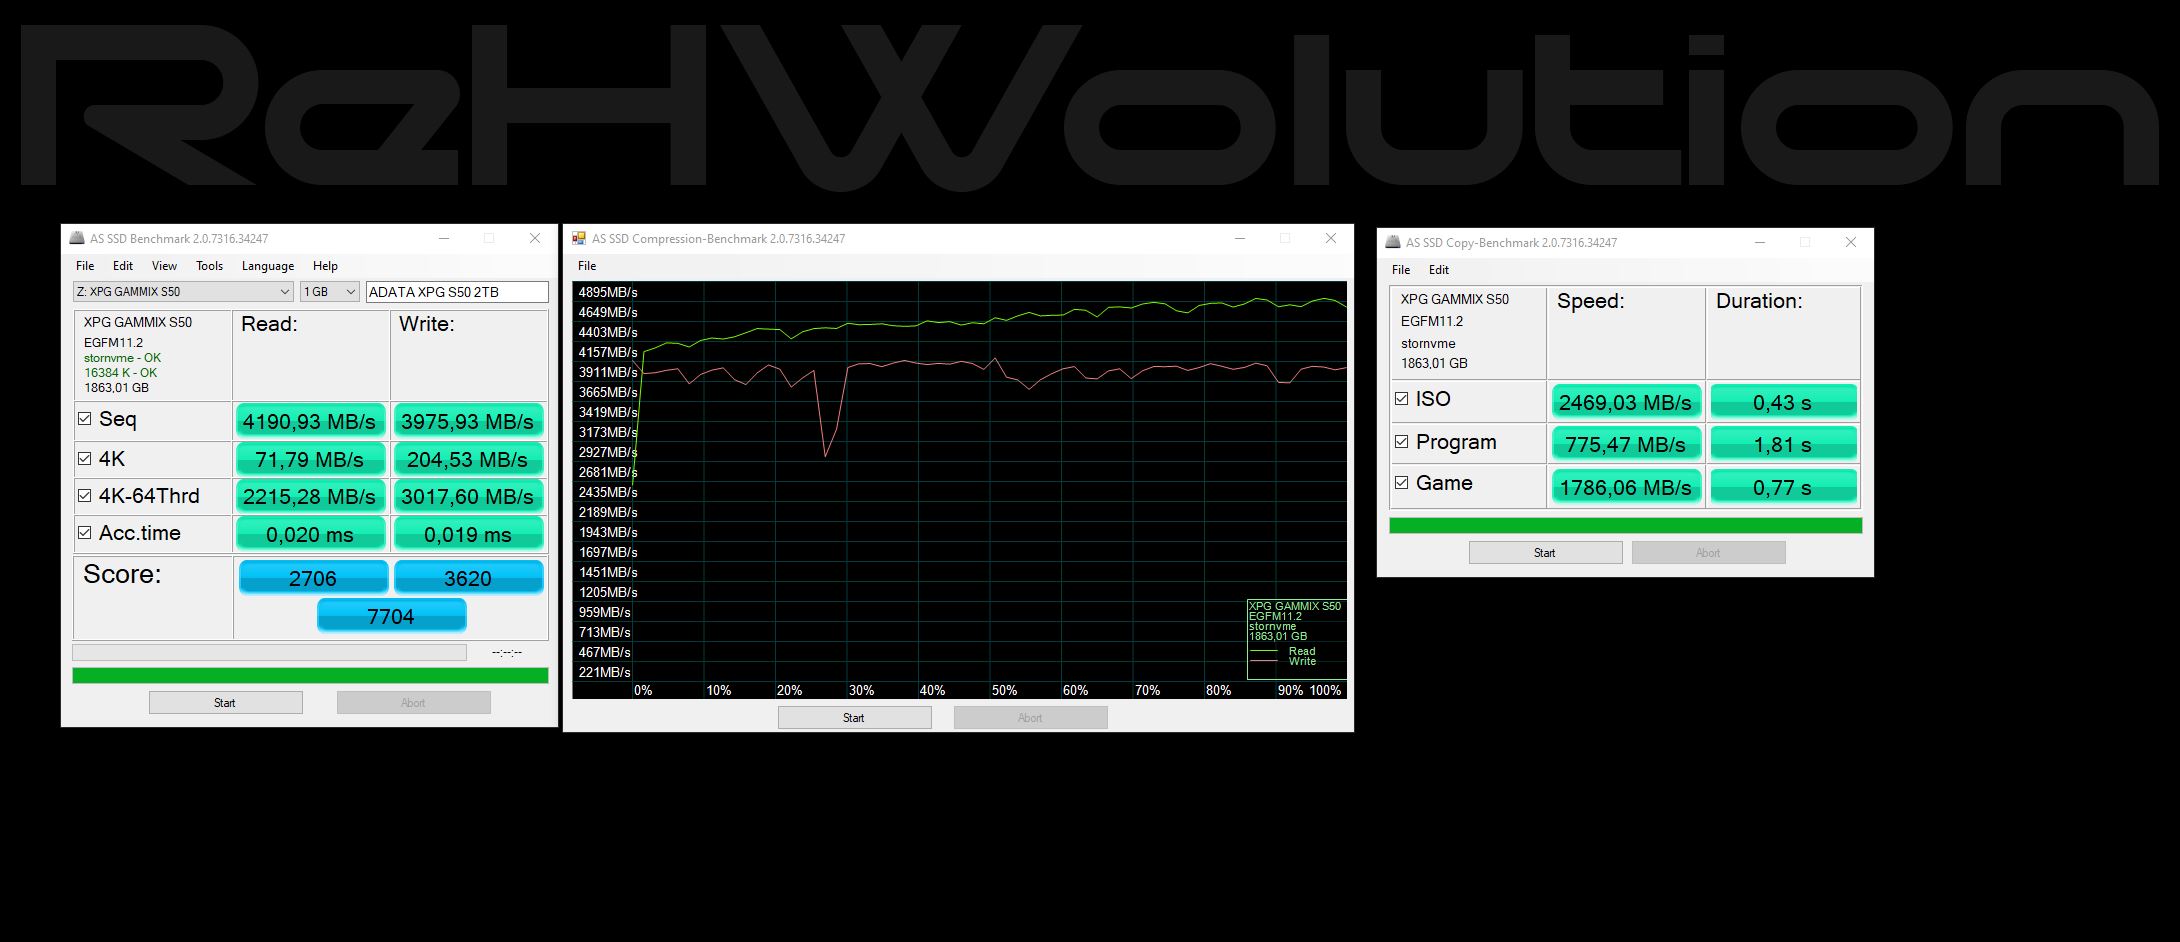Viewport: 2180px width, 942px height.
Task: Click the Write legend entry in compression graph
Action: (1302, 661)
